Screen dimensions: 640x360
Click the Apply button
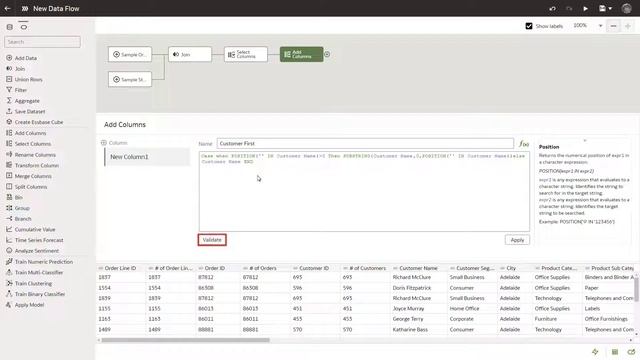click(x=517, y=240)
